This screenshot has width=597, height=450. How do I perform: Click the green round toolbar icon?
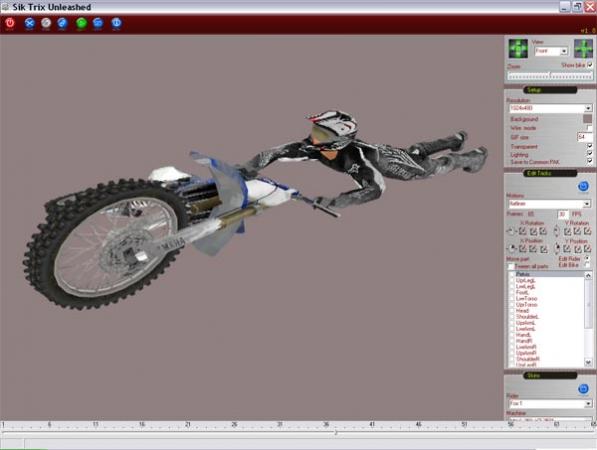point(81,24)
